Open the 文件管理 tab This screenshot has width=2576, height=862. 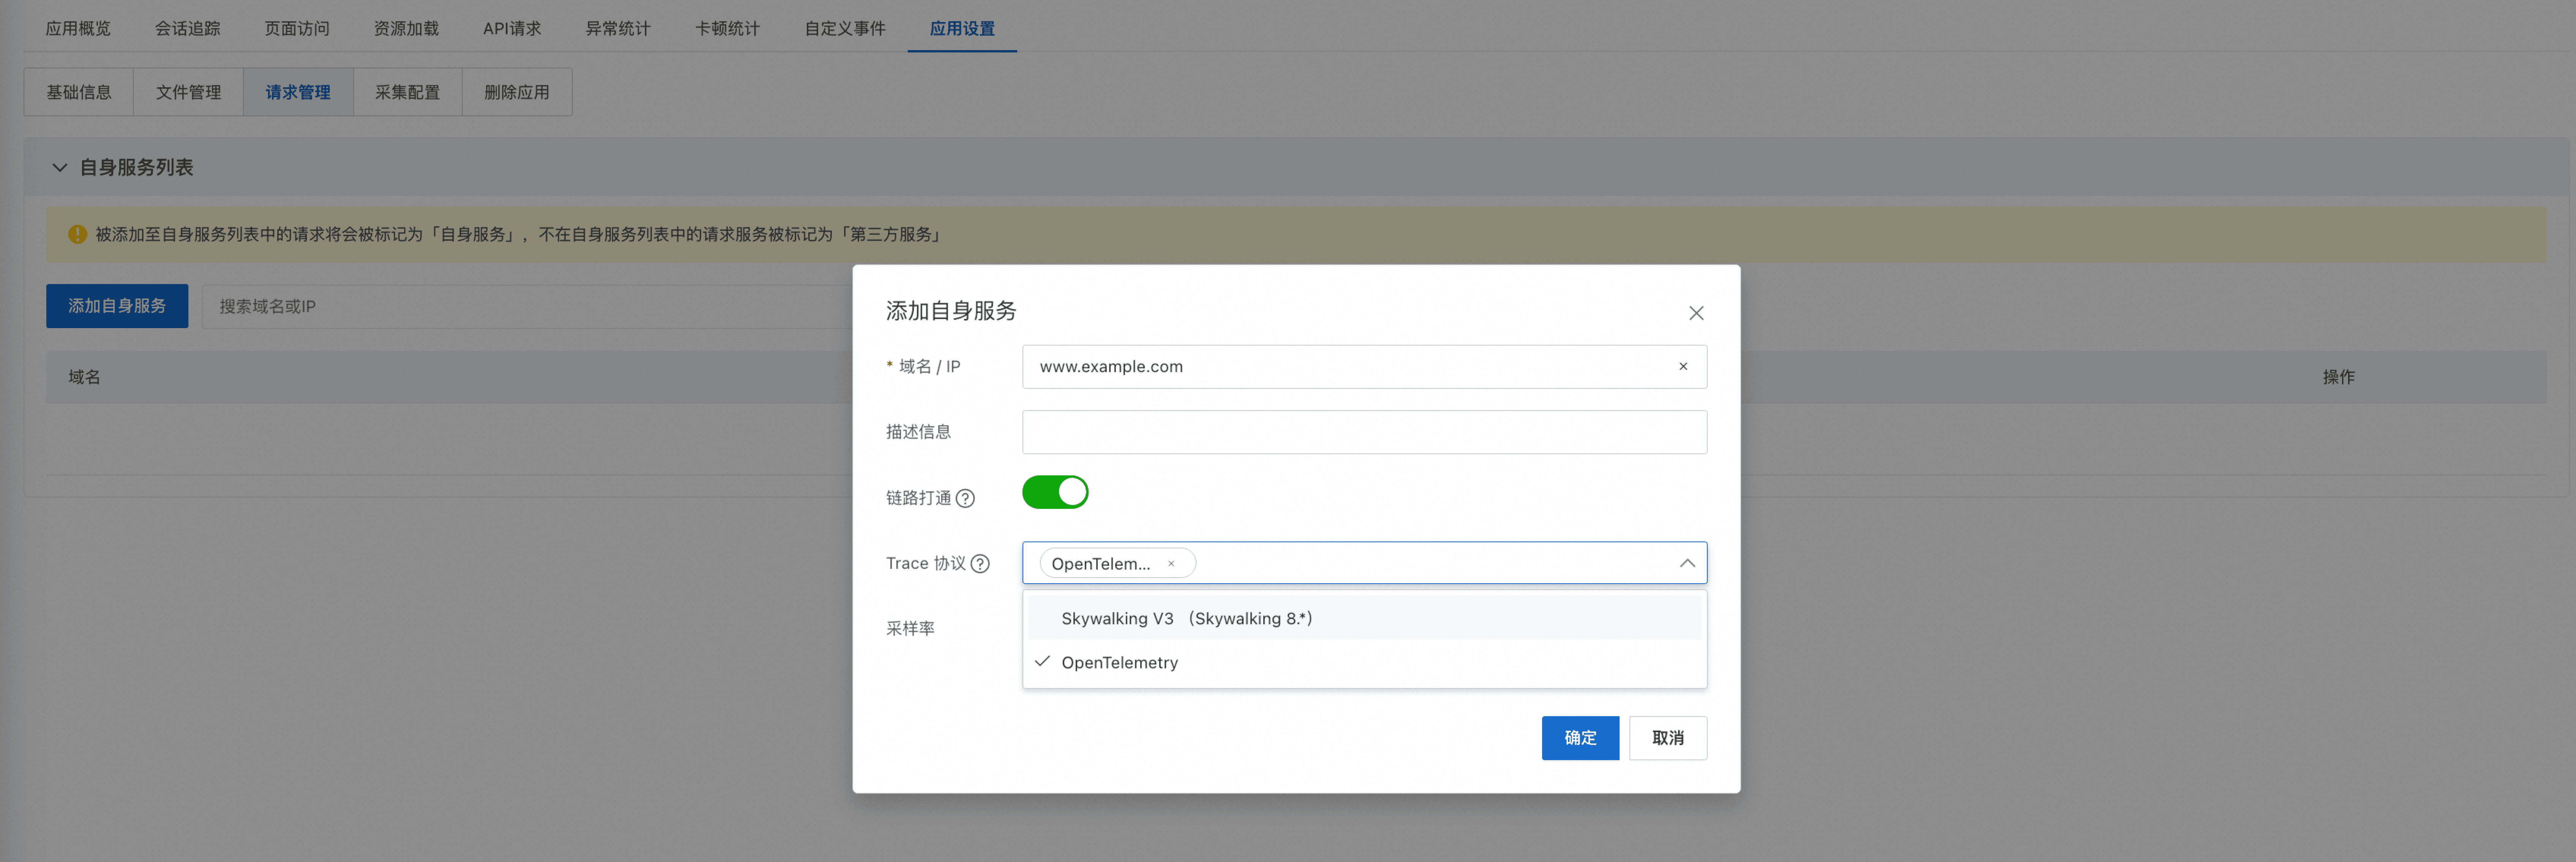pos(188,92)
